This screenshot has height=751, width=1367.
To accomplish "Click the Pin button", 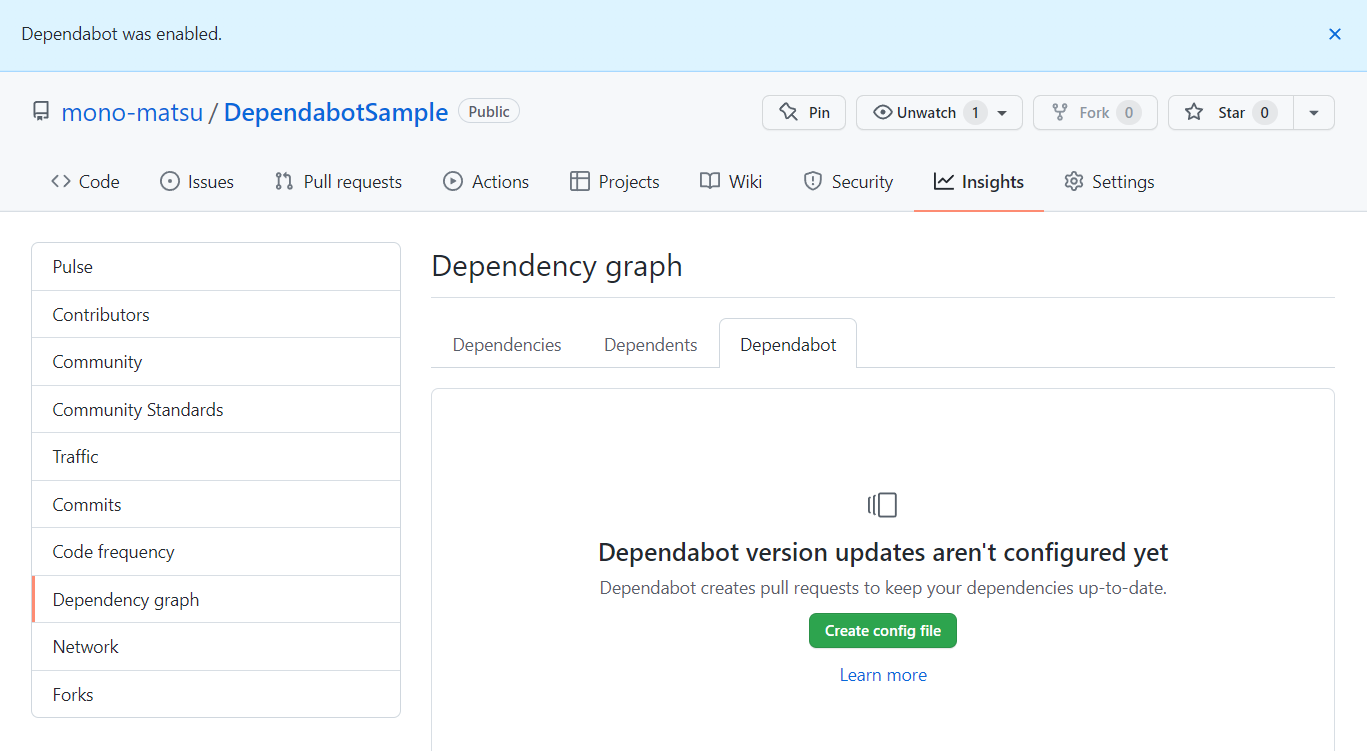I will (803, 112).
